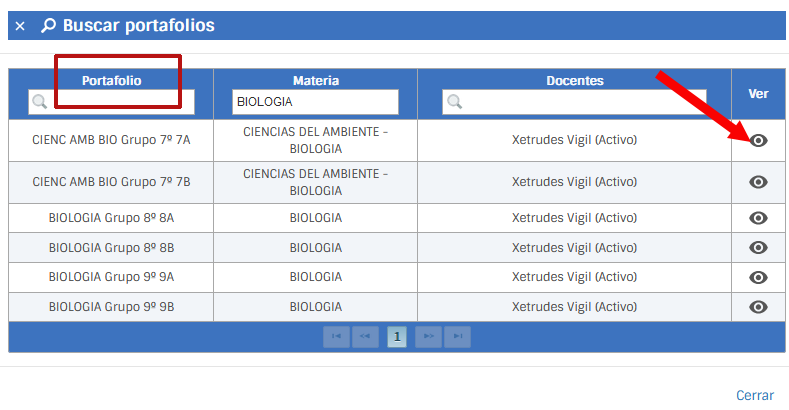Show BIOLOGIA Grupo 9º 9B portfolio details
The width and height of the screenshot is (789, 410).
tap(759, 307)
